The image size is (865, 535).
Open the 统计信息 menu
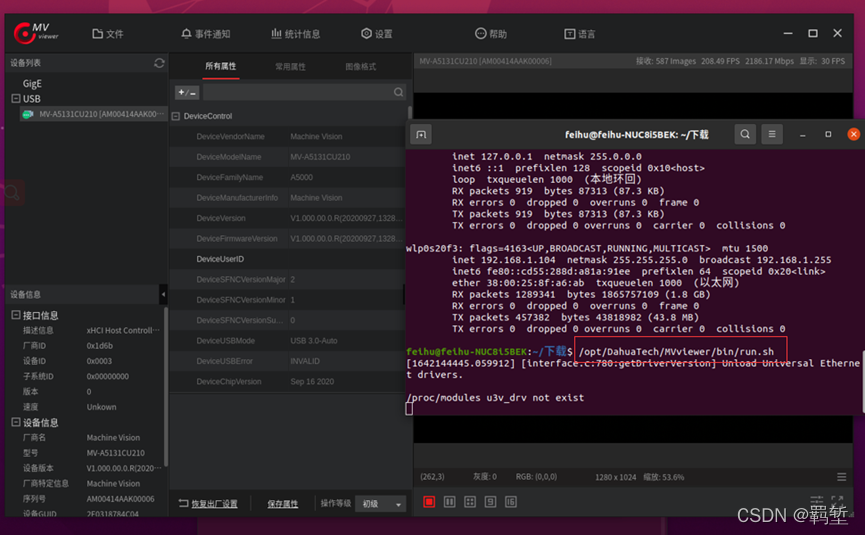click(295, 34)
